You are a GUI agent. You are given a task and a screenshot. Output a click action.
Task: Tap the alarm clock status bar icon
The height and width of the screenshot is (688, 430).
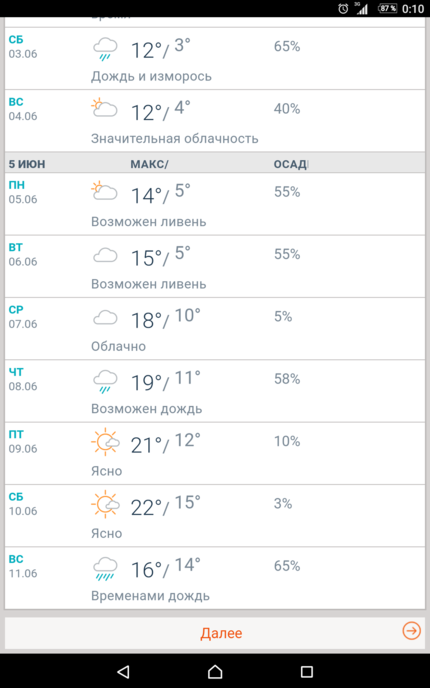click(343, 8)
